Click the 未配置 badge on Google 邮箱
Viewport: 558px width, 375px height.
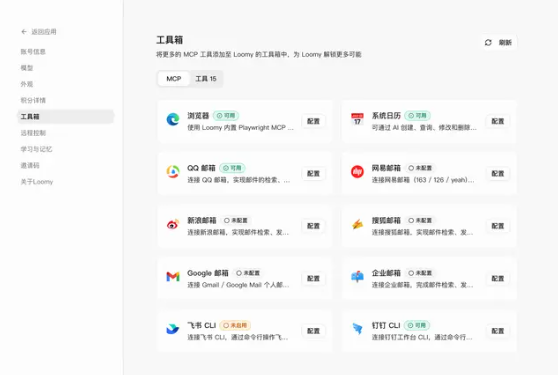coord(248,273)
